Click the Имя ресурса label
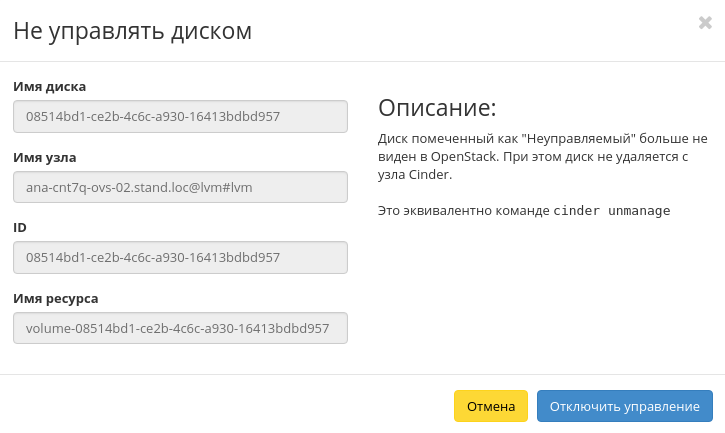Viewport: 725px width, 433px height. 56,298
